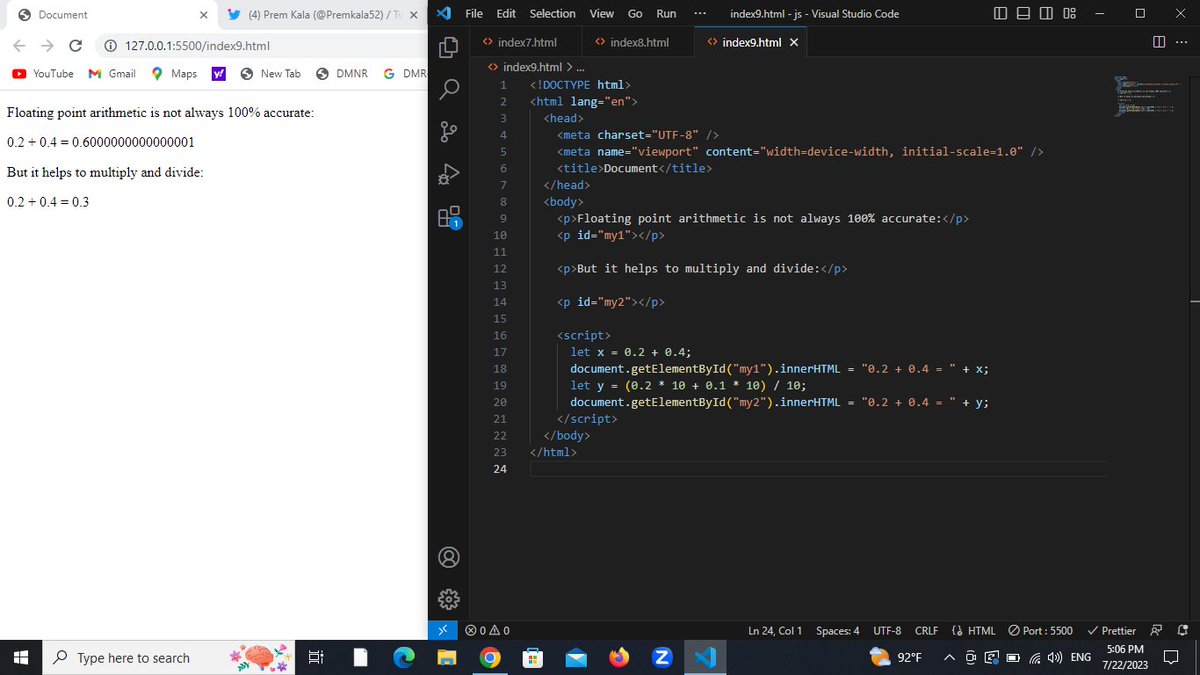Split the editor to the right
Viewport: 1200px width, 675px height.
coord(1158,43)
